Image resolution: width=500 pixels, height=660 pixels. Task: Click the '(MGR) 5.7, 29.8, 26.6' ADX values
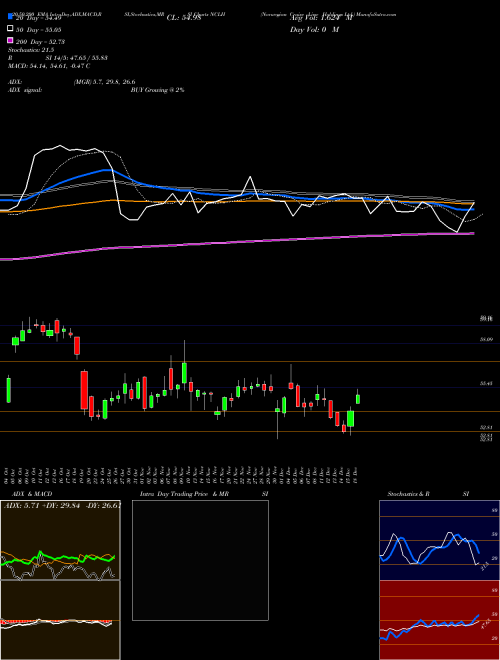[104, 82]
